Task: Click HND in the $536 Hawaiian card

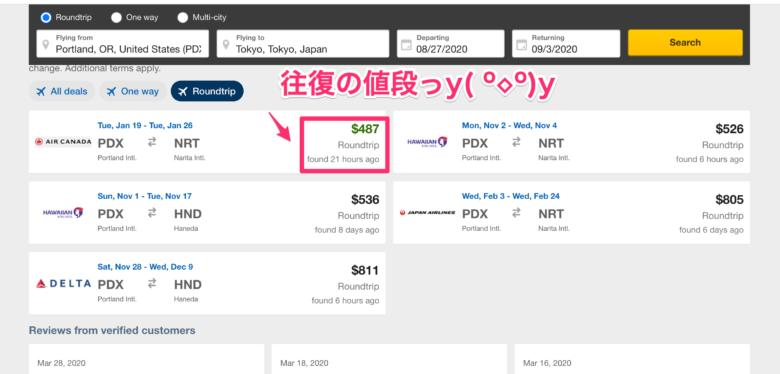Action: 188,214
